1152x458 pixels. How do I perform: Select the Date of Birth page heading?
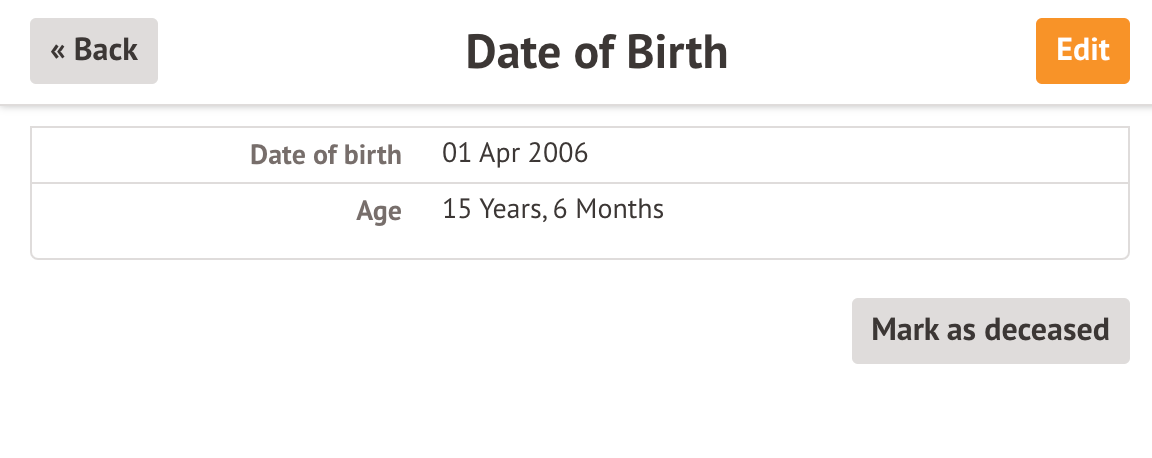click(x=597, y=53)
